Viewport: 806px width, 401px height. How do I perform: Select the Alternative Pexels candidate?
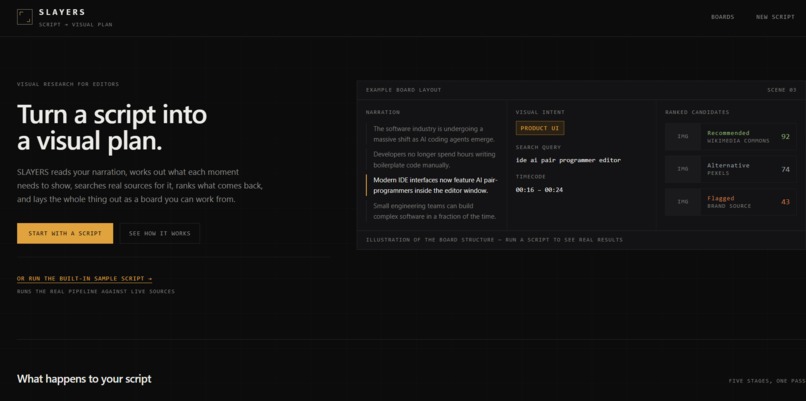click(x=730, y=169)
